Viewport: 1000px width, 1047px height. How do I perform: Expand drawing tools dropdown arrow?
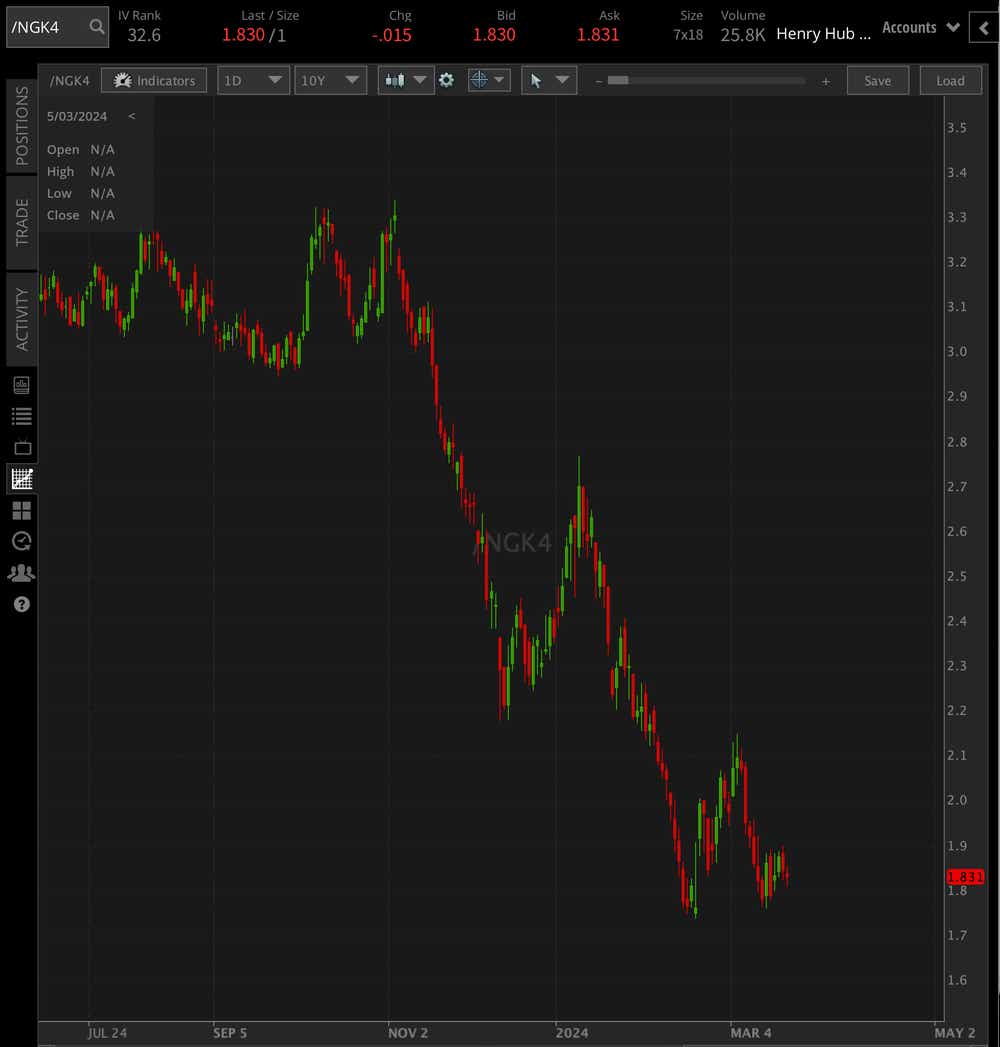click(x=562, y=80)
